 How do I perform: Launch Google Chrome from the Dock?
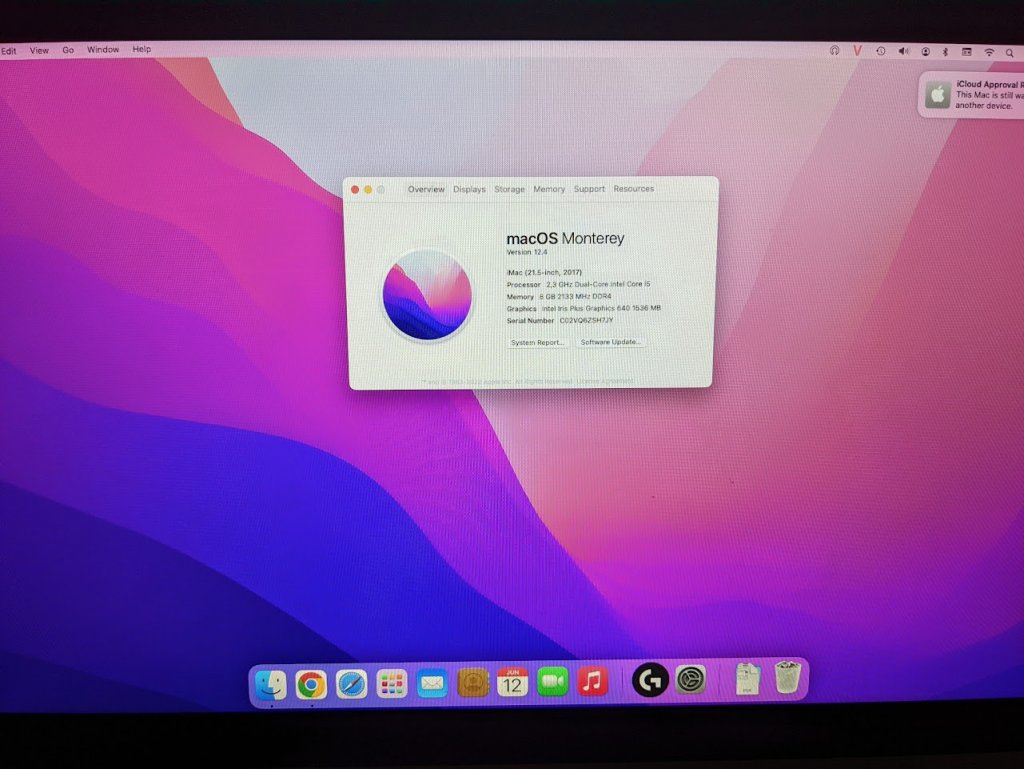[x=311, y=684]
